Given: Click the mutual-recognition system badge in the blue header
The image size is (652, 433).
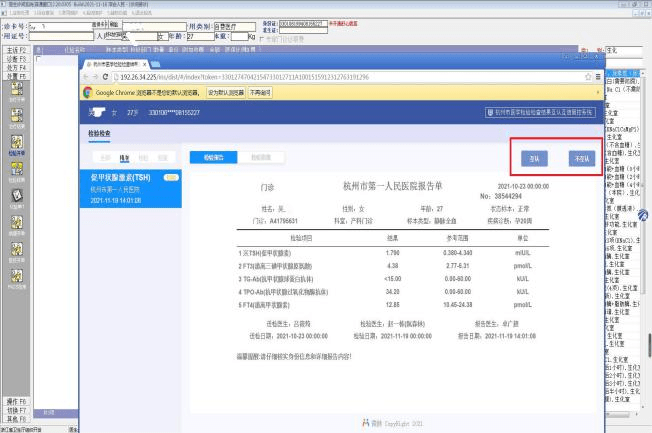Looking at the screenshot, I should 540,112.
